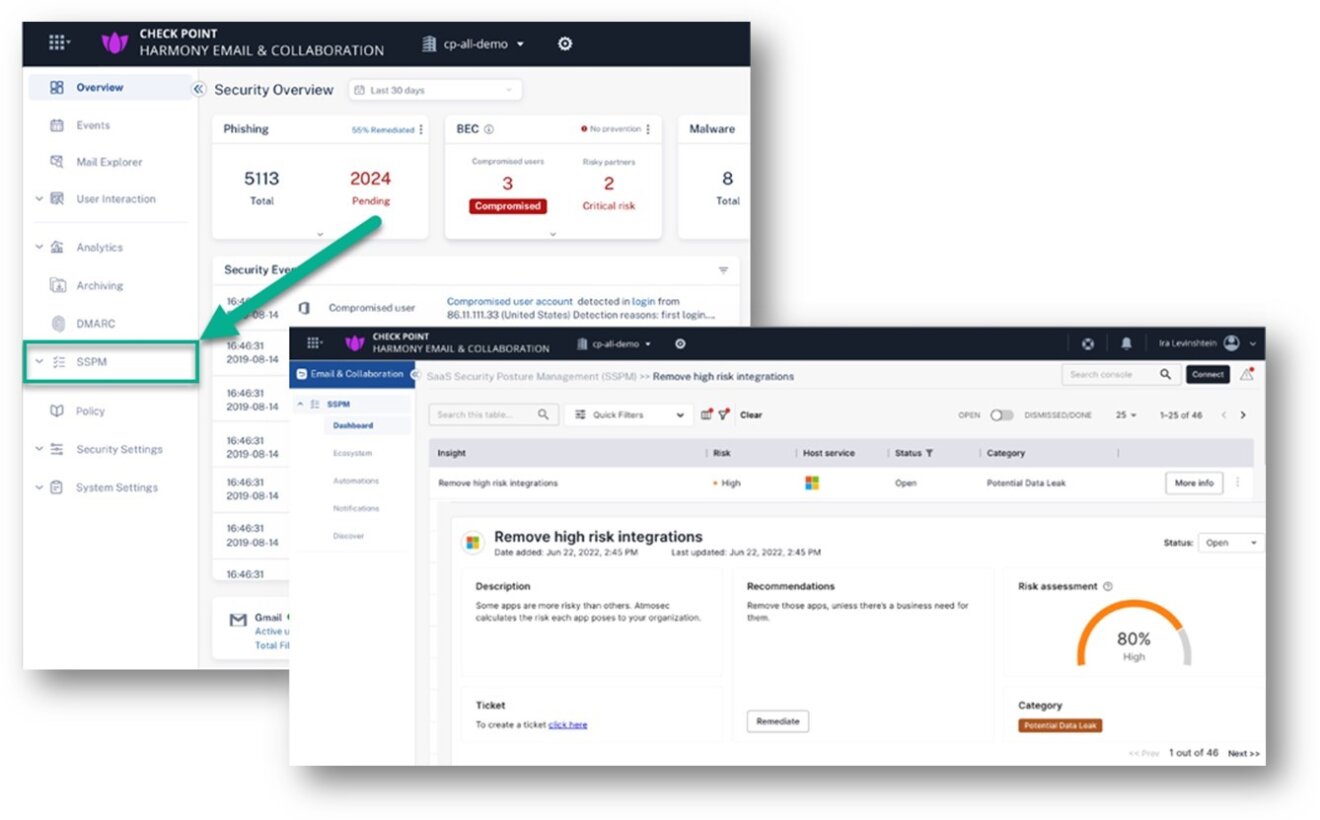The width and height of the screenshot is (1320, 820).
Task: Open the Quick Filters dropdown
Action: click(627, 414)
